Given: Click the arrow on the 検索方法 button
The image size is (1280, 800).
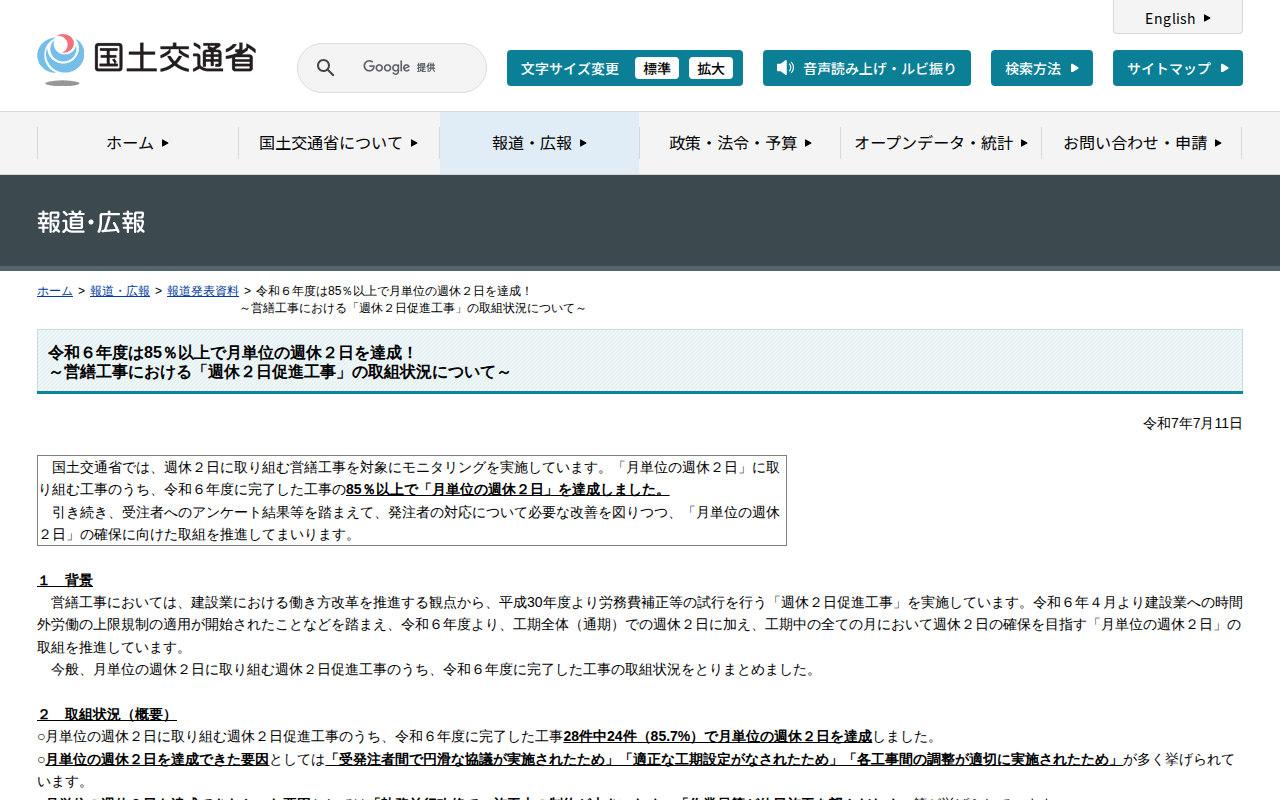Looking at the screenshot, I should tap(1074, 68).
